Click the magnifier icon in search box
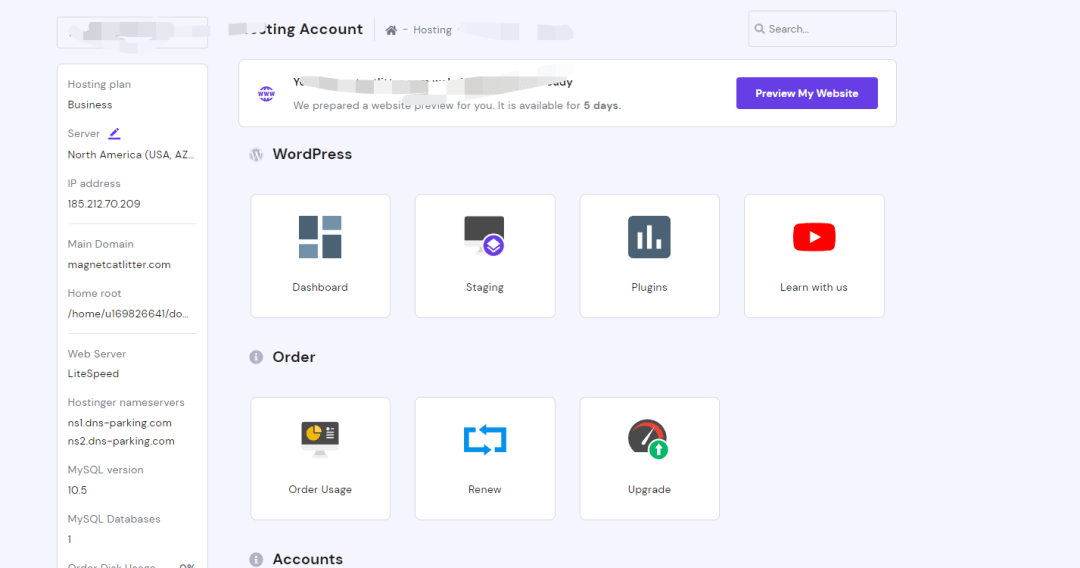Screen dimensions: 1080x568 pos(760,29)
